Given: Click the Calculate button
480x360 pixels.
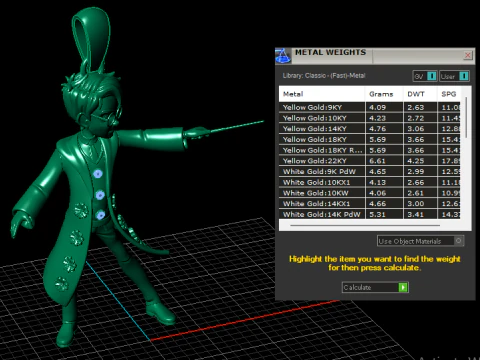Looking at the screenshot, I should [375, 287].
